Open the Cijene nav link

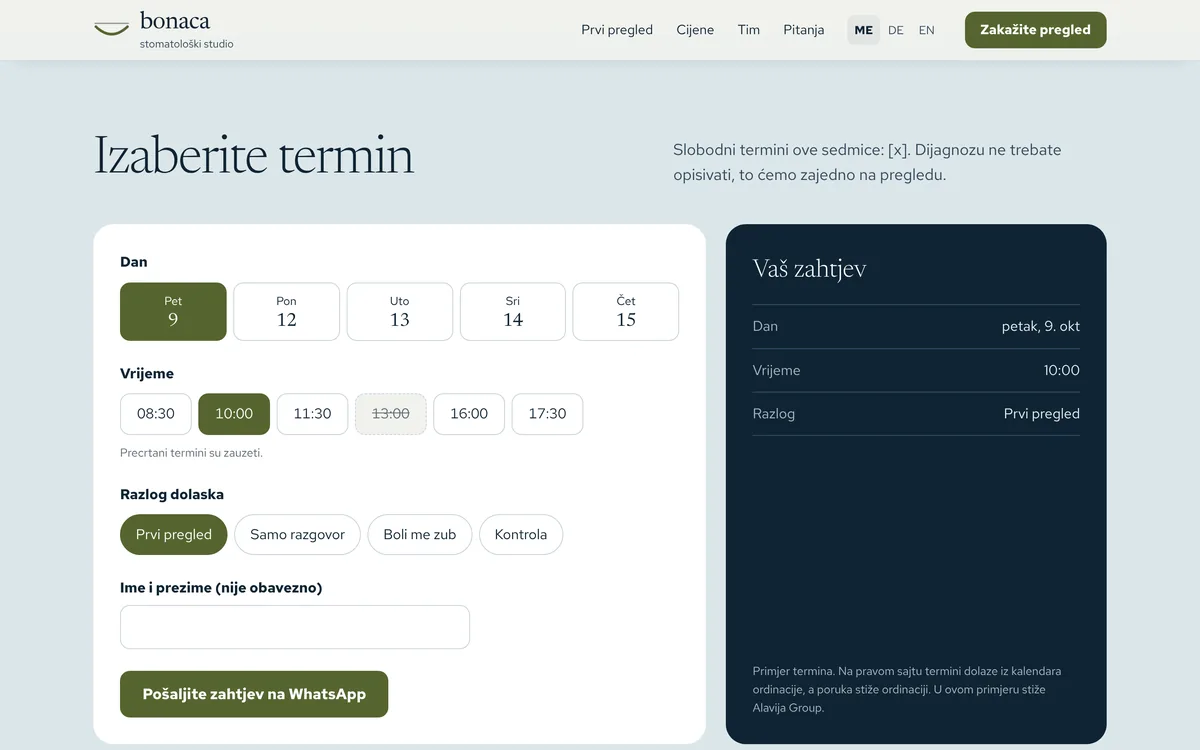pyautogui.click(x=695, y=30)
